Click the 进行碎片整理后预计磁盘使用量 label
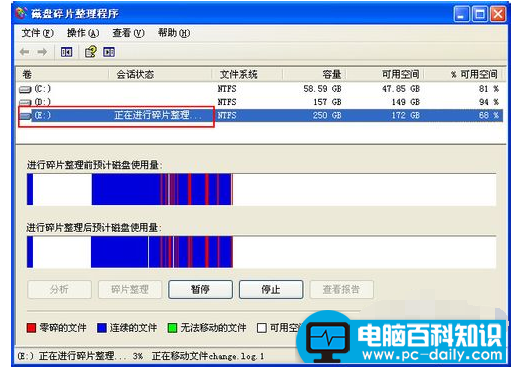The image size is (511, 368). (x=94, y=228)
